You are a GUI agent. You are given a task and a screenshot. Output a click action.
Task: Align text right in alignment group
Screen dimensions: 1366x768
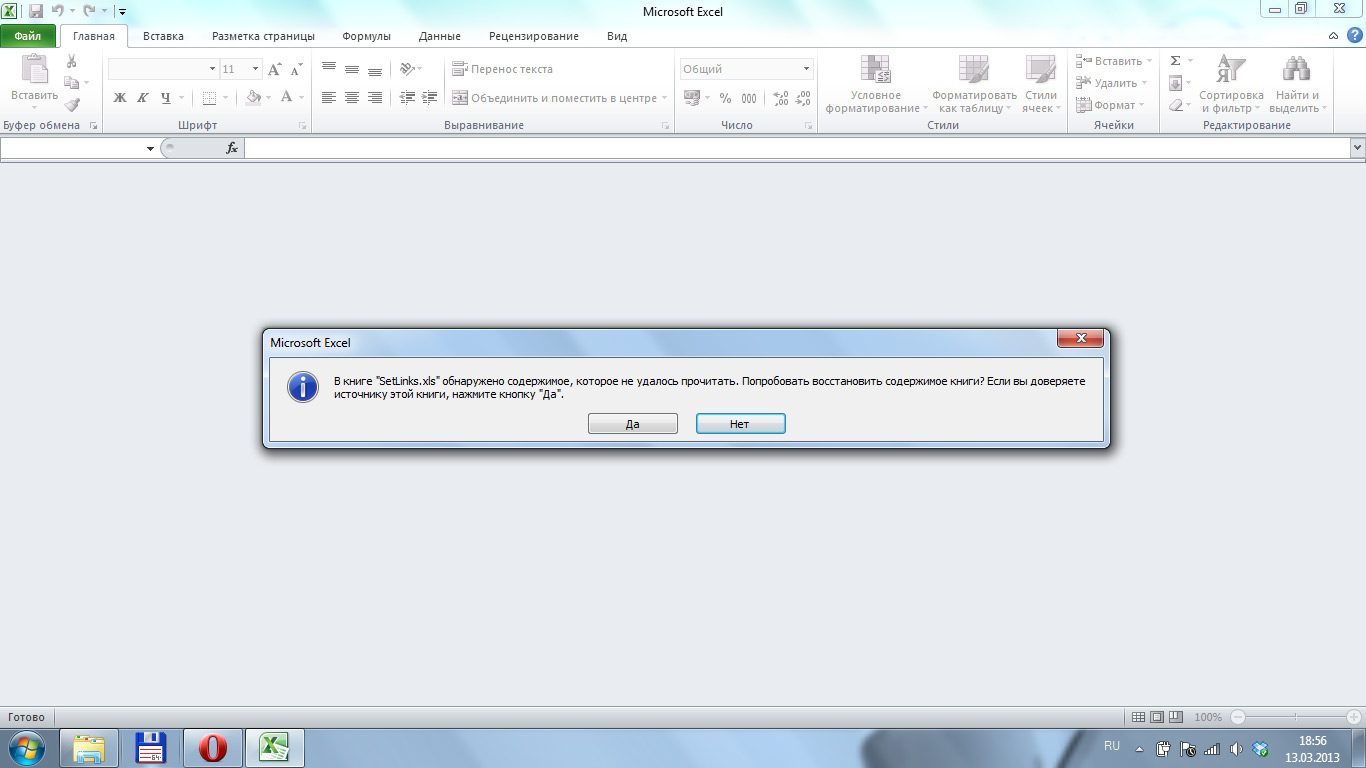click(x=375, y=98)
